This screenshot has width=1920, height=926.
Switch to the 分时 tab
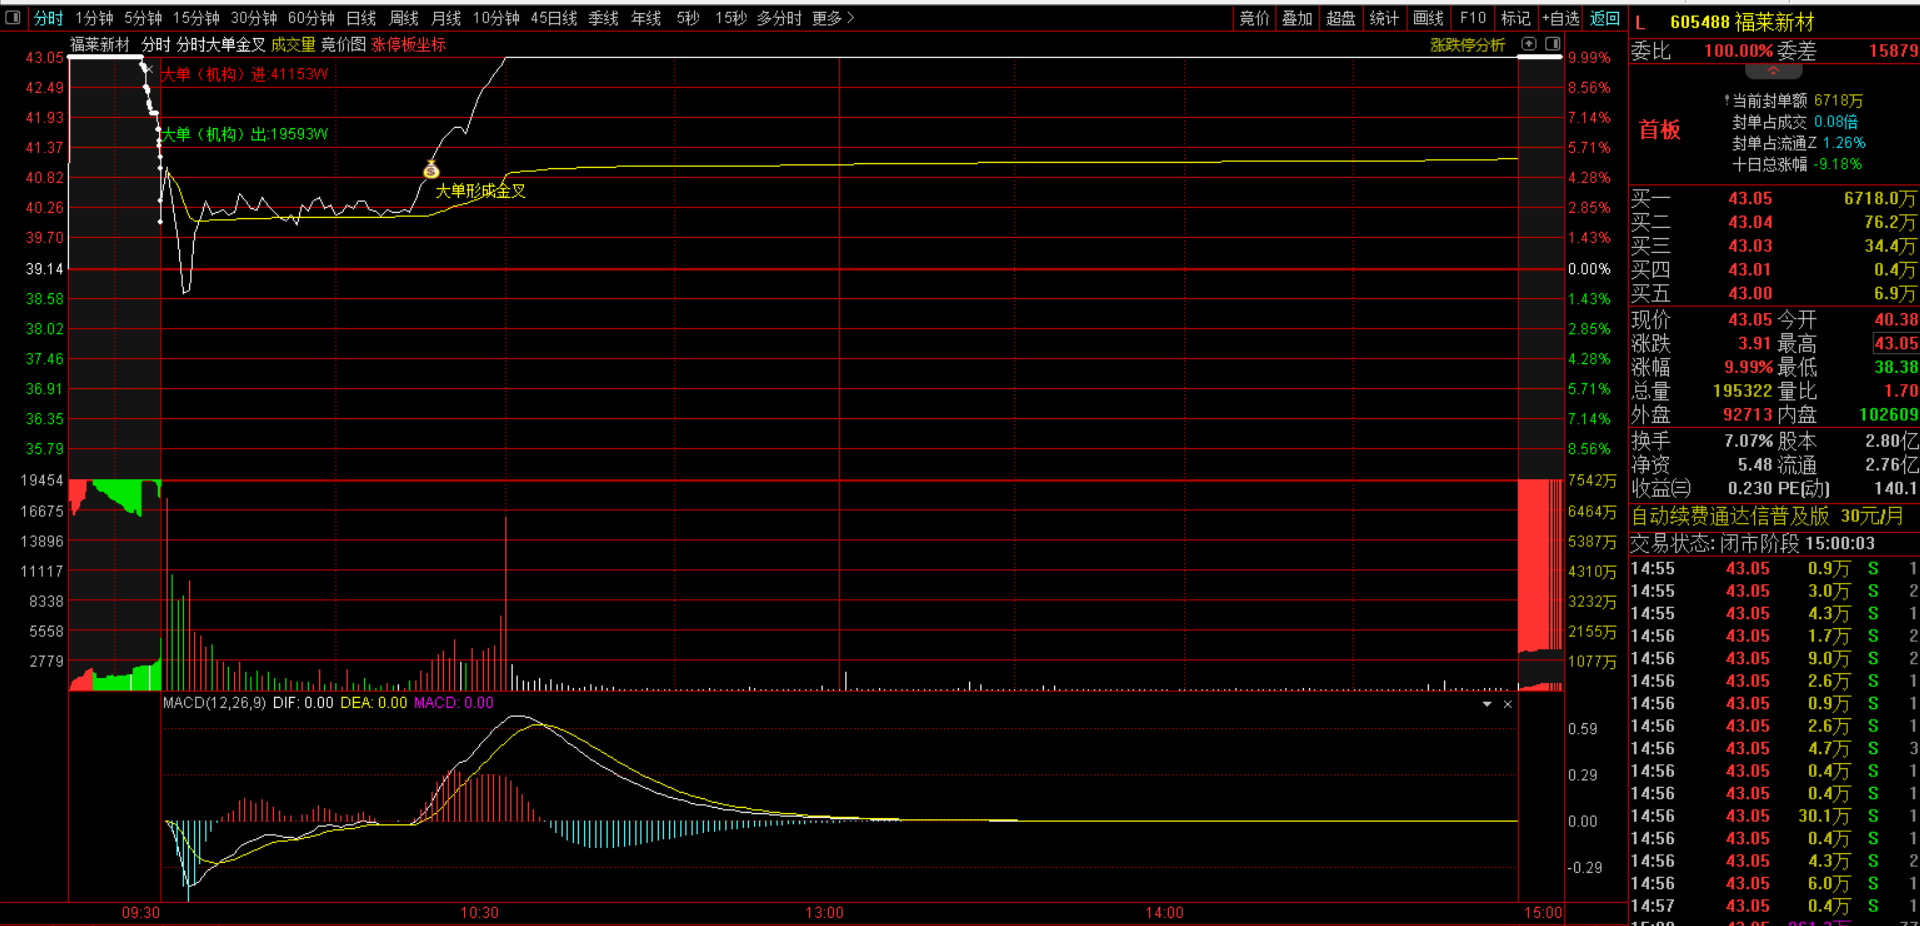48,18
